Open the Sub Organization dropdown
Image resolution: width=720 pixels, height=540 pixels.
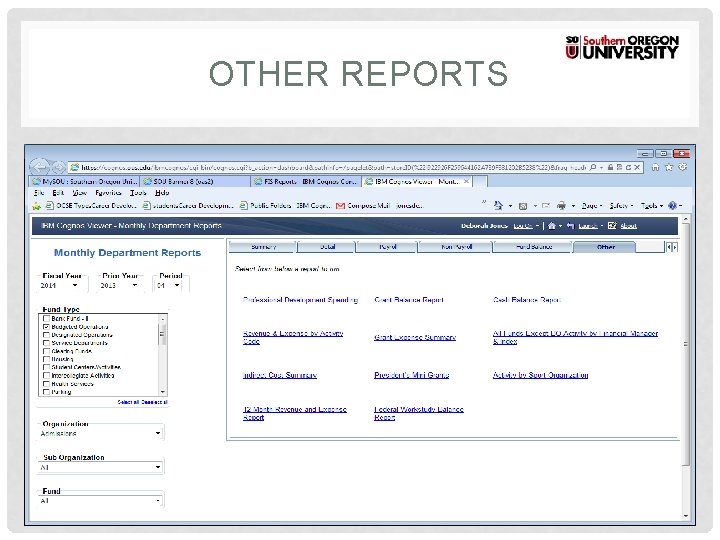[101, 467]
